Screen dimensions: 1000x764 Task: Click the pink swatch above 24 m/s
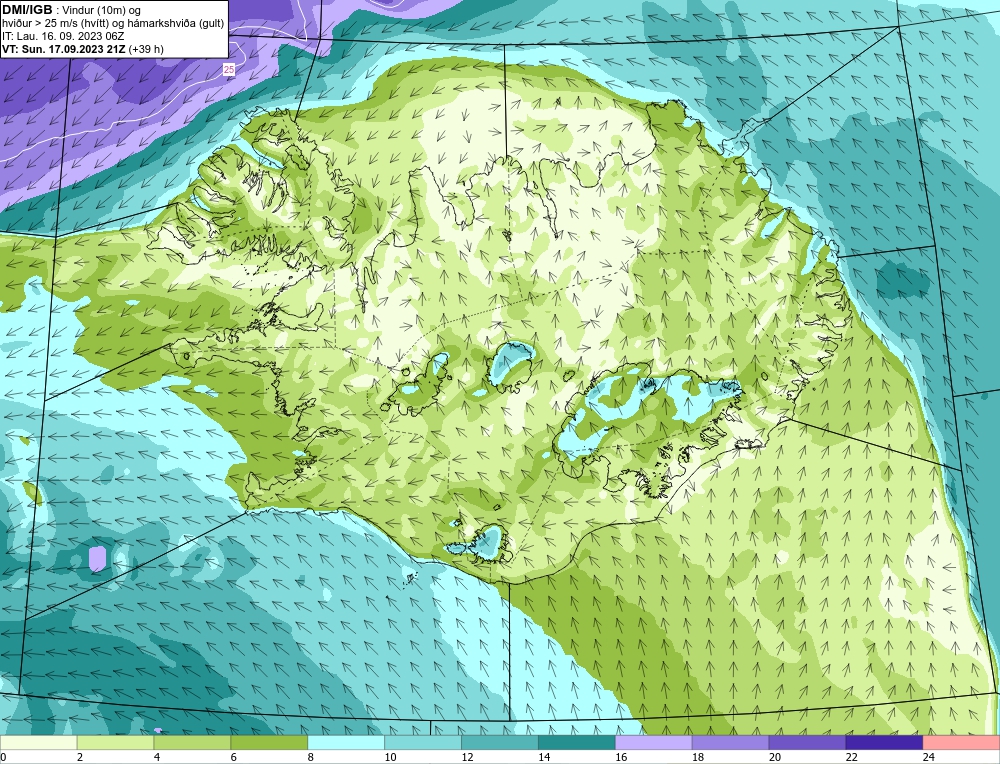tap(961, 743)
